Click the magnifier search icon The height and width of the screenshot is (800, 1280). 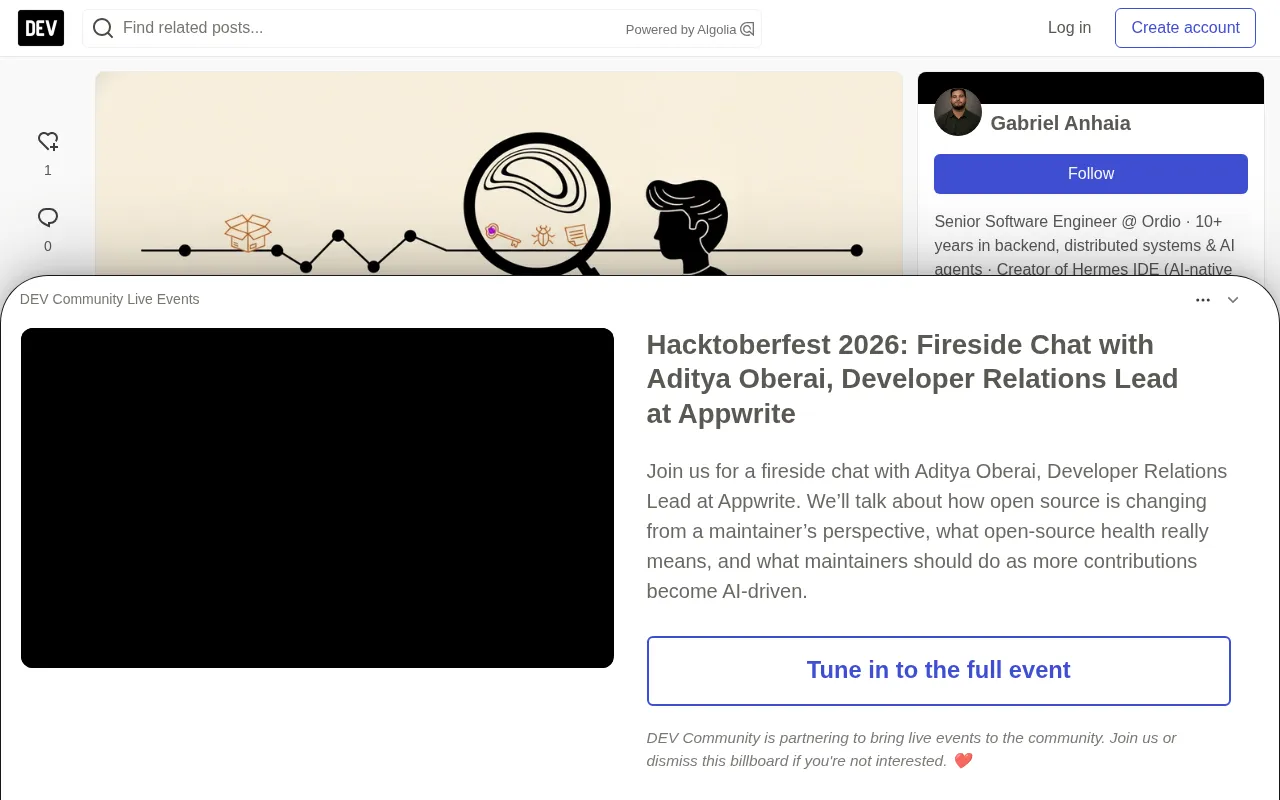[x=103, y=28]
